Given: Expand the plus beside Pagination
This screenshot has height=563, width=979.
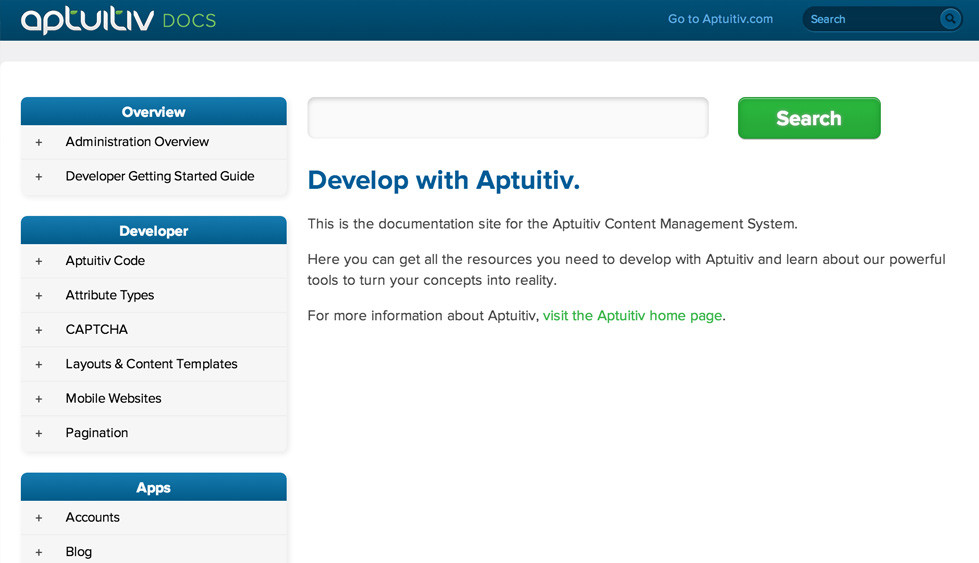Looking at the screenshot, I should click(39, 433).
